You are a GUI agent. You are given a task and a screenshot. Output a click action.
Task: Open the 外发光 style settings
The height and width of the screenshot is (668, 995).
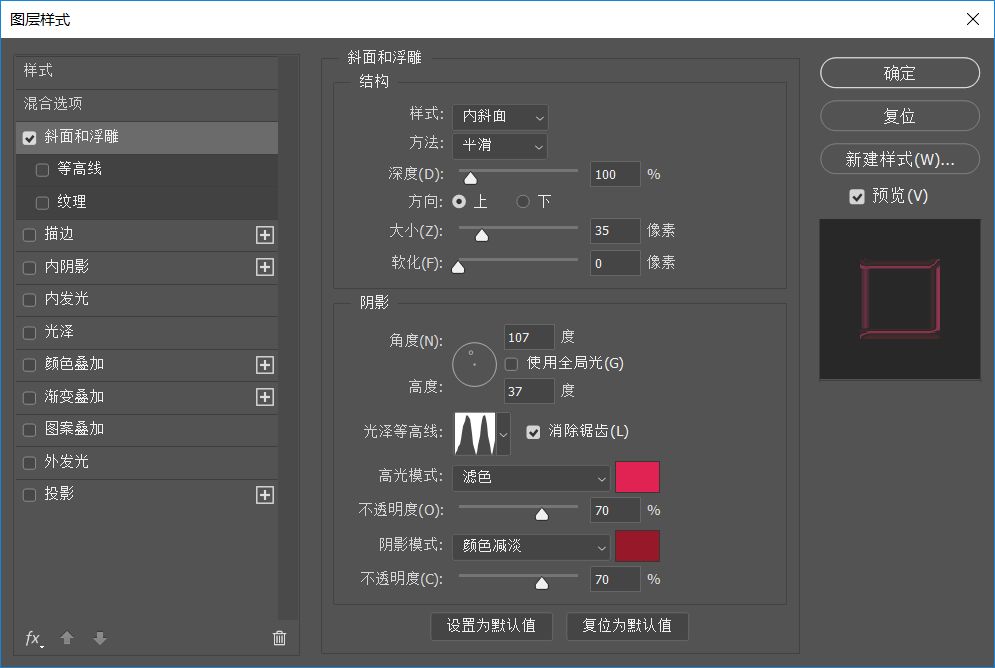(x=67, y=462)
